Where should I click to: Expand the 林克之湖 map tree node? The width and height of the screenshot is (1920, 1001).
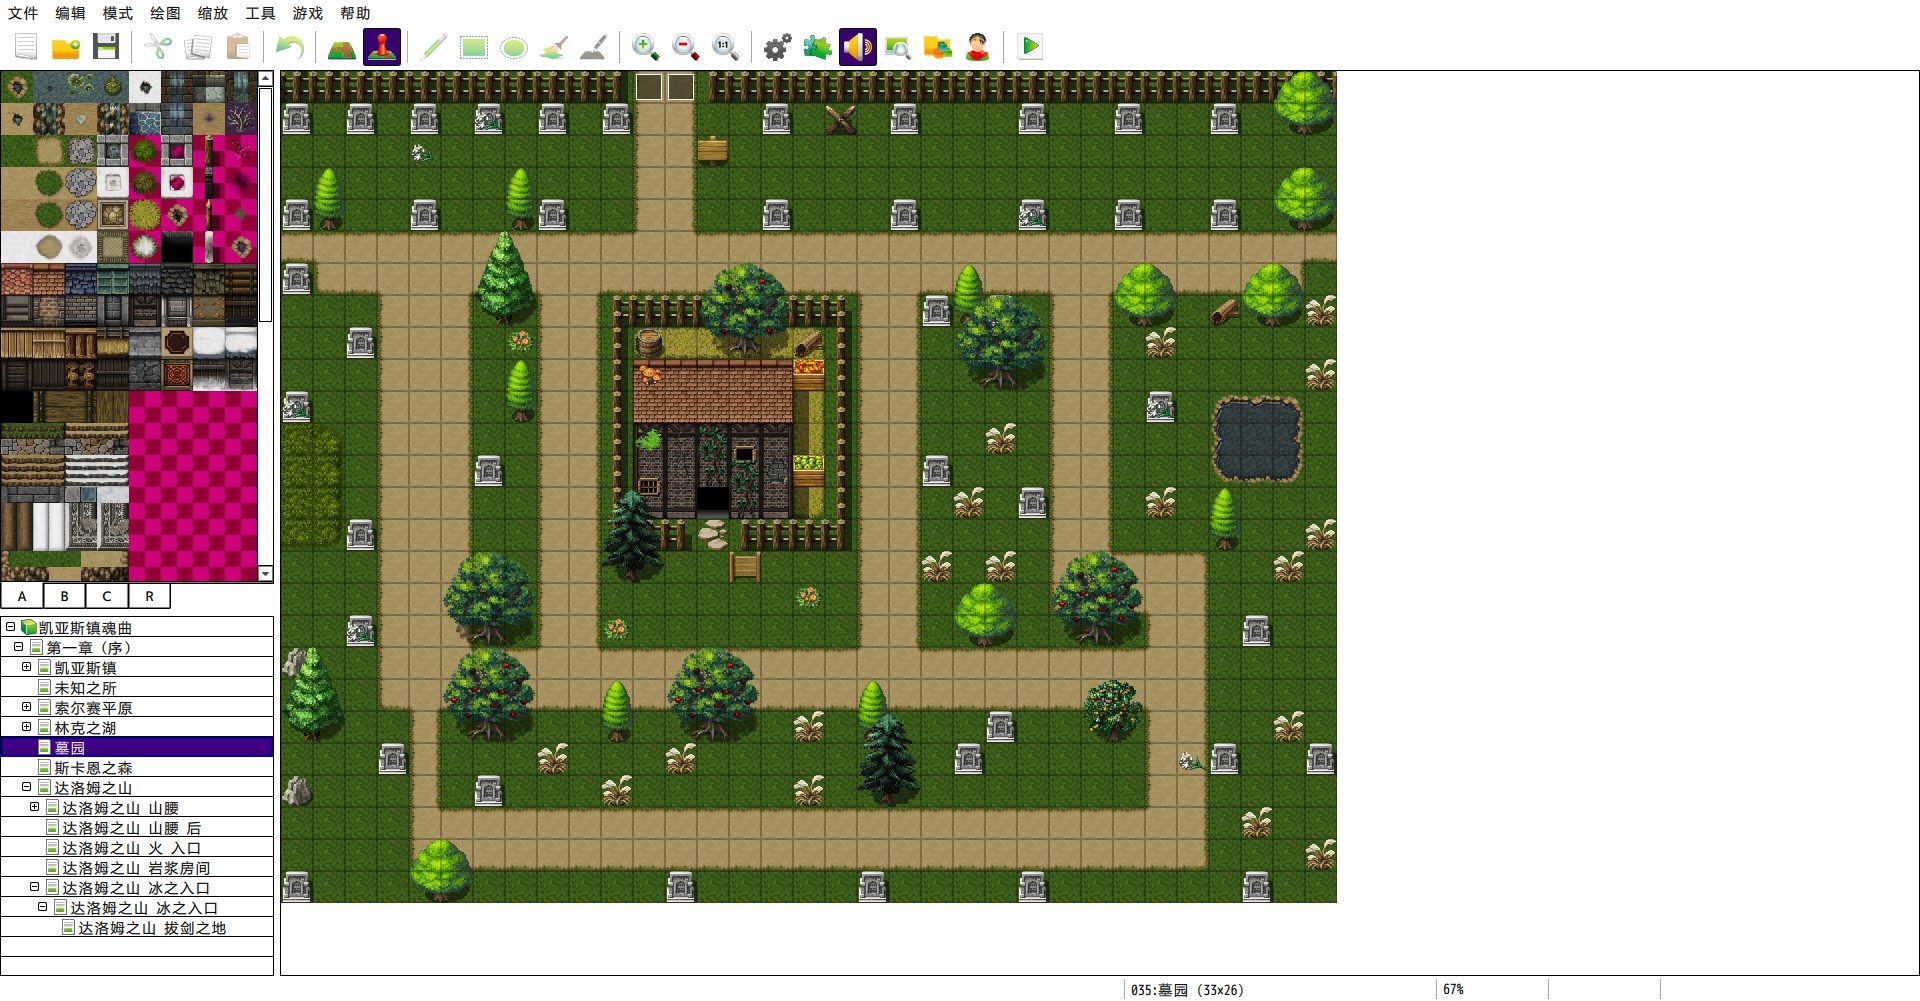tap(27, 727)
